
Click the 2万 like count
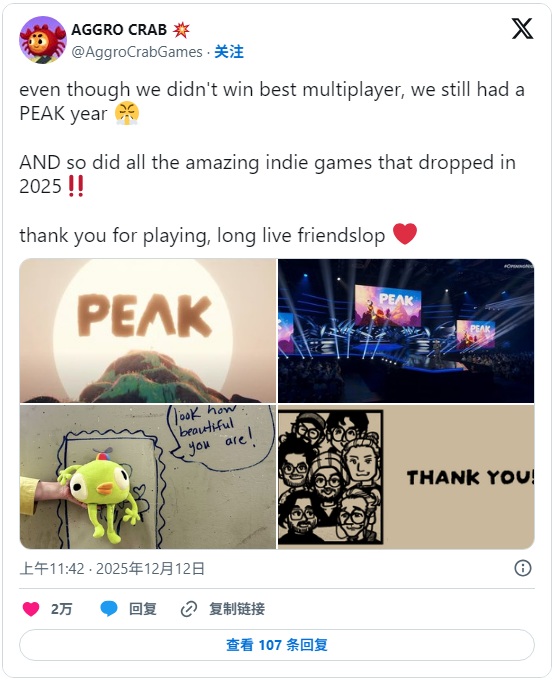coord(62,609)
